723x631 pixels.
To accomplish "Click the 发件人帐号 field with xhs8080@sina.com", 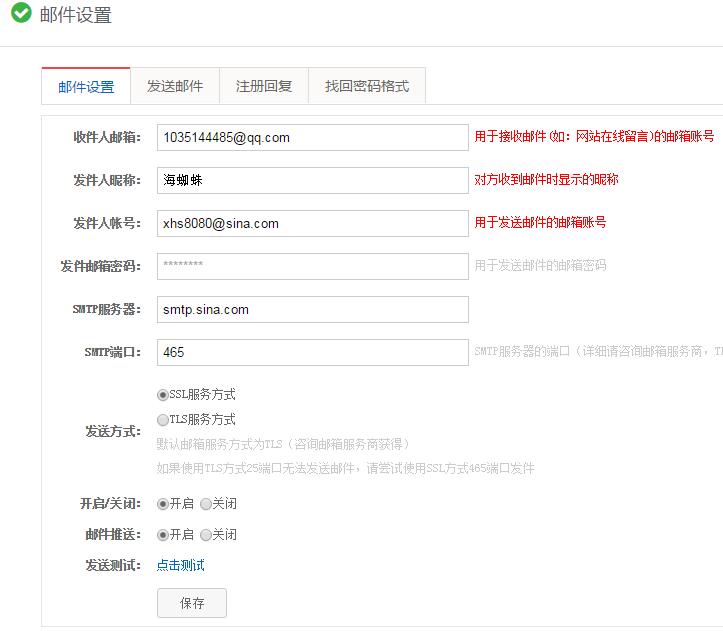I will (312, 224).
